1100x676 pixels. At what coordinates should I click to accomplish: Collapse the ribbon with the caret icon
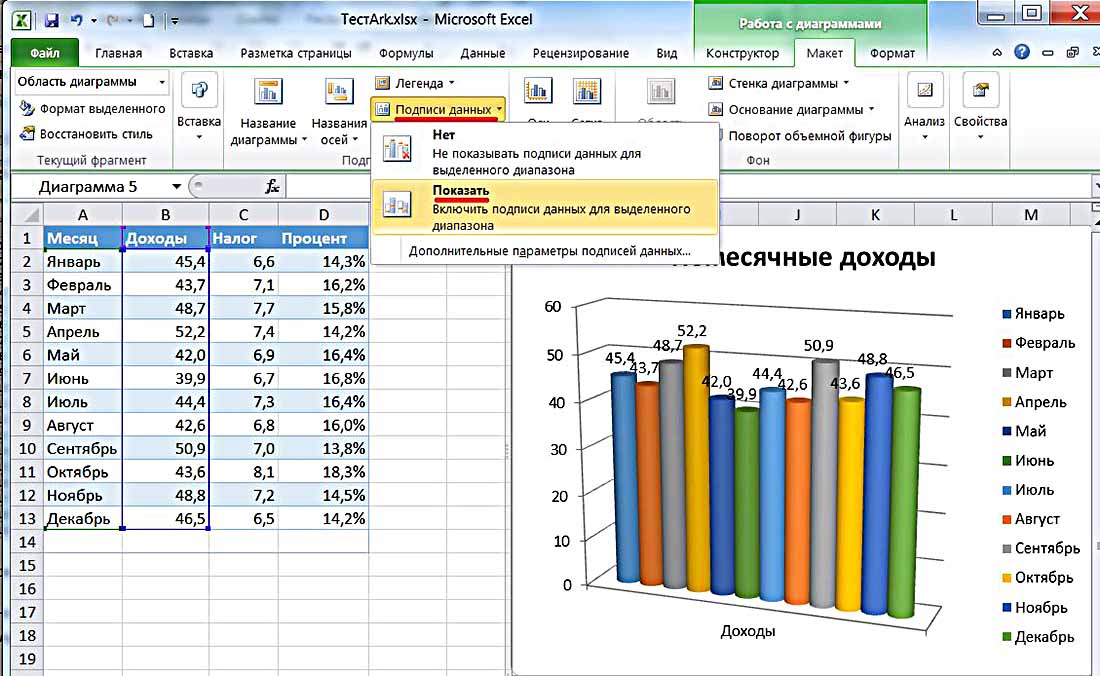(997, 53)
